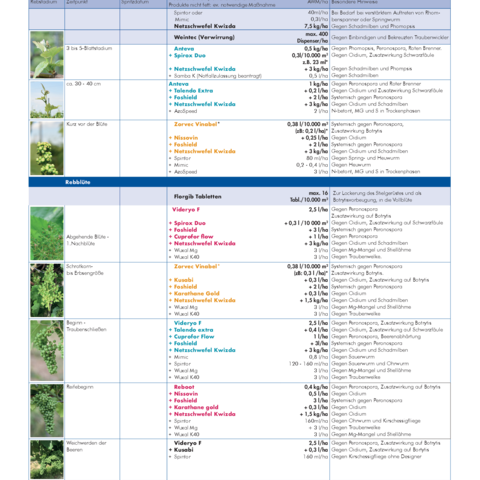Click 'Anteva' in the 3-5 leaf stage row
Image resolution: width=480 pixels, height=480 pixels.
coord(184,49)
